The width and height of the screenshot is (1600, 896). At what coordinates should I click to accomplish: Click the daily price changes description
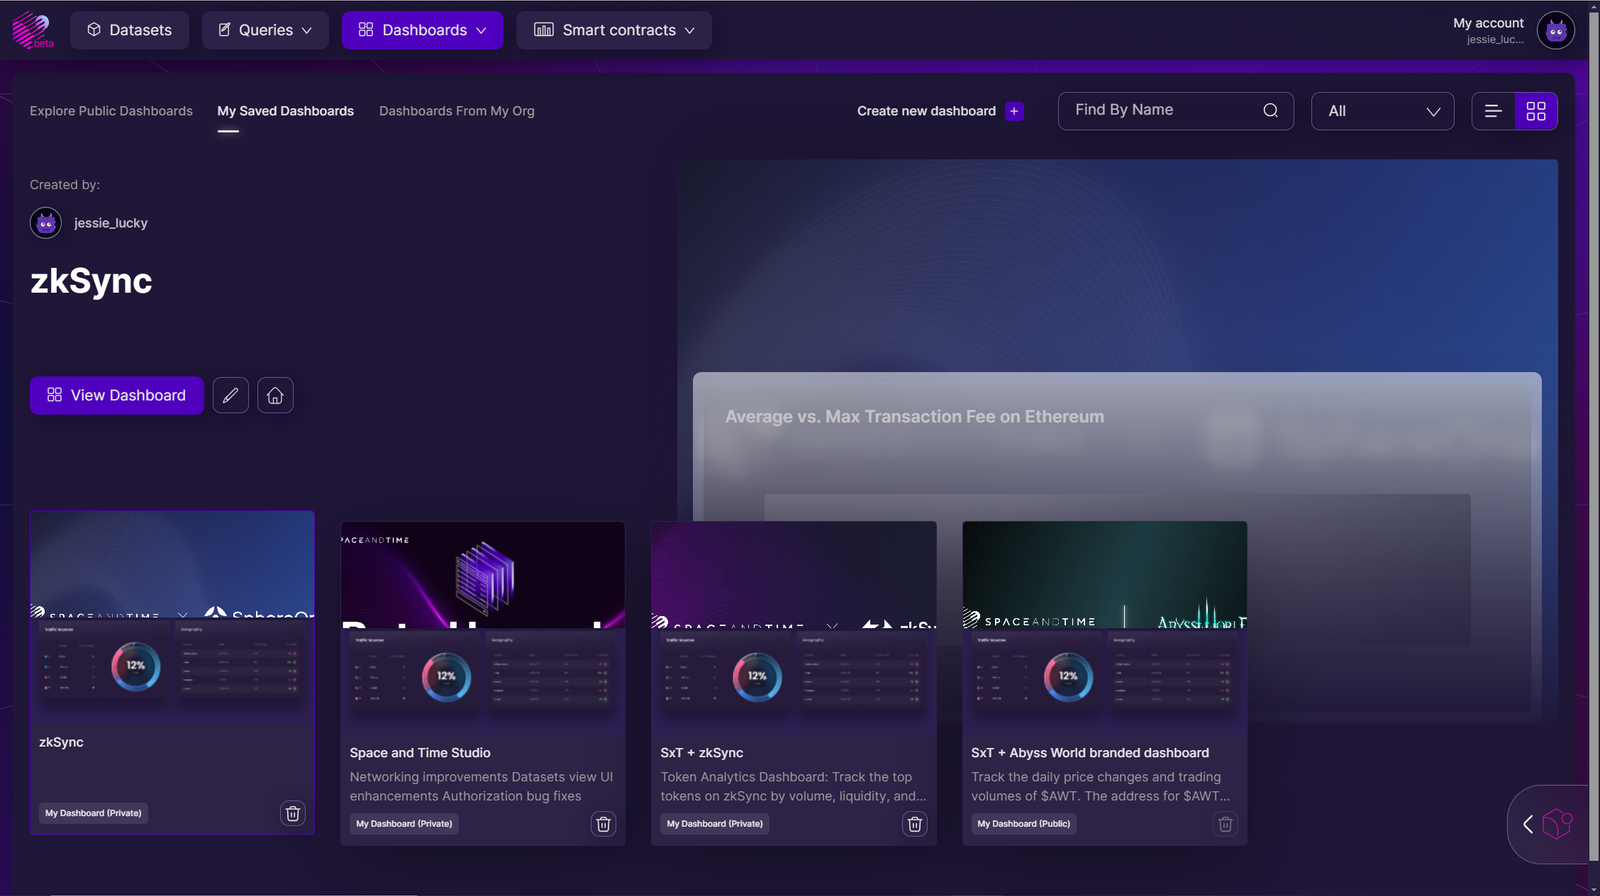(1100, 786)
